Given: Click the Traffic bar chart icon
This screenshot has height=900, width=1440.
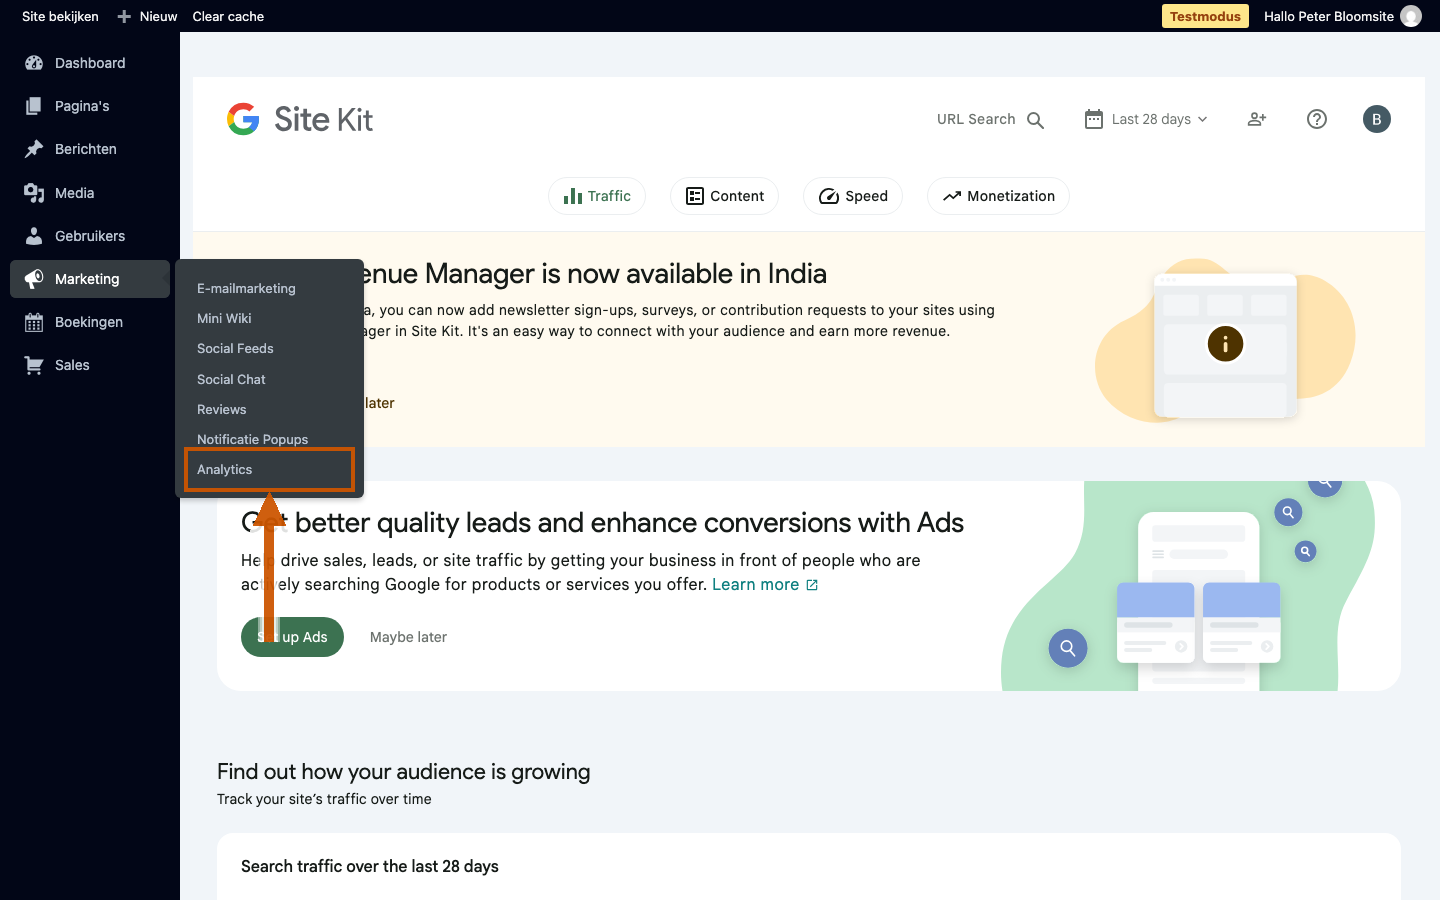Looking at the screenshot, I should pos(573,196).
